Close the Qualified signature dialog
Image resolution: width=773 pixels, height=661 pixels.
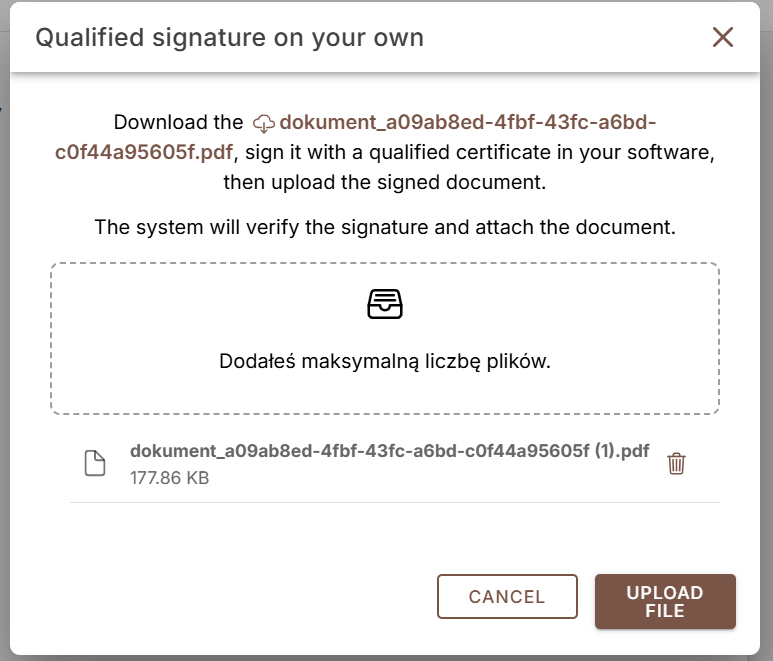(x=723, y=37)
